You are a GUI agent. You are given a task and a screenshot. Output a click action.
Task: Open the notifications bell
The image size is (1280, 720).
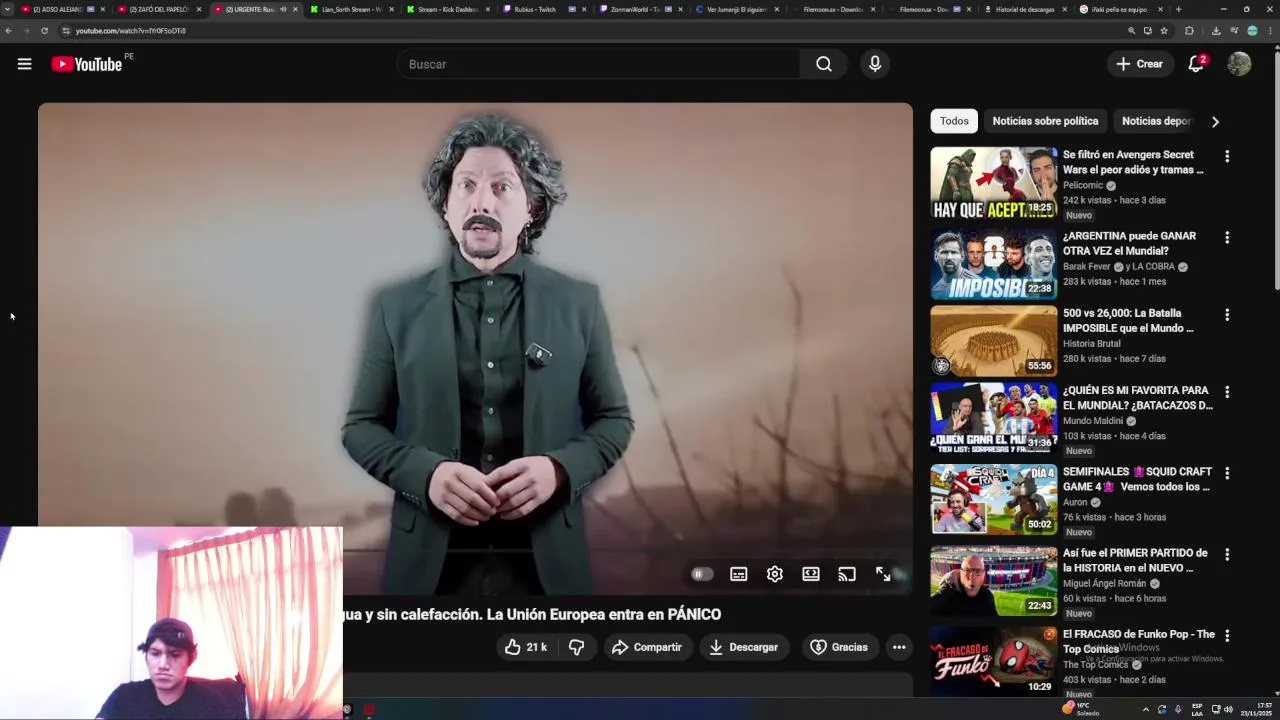coord(1196,64)
